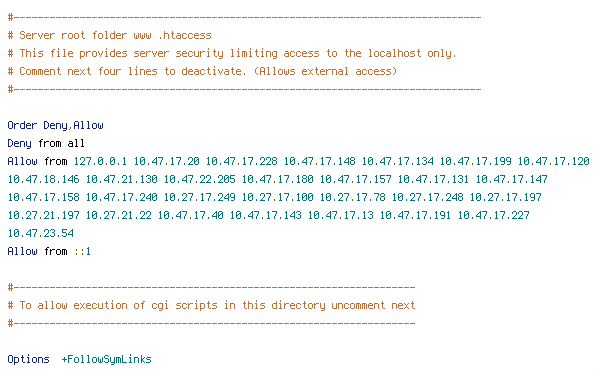Screen dimensions: 600x376
Task: Click the 'To allow execution of cgi' comment
Action: pyautogui.click(x=211, y=305)
